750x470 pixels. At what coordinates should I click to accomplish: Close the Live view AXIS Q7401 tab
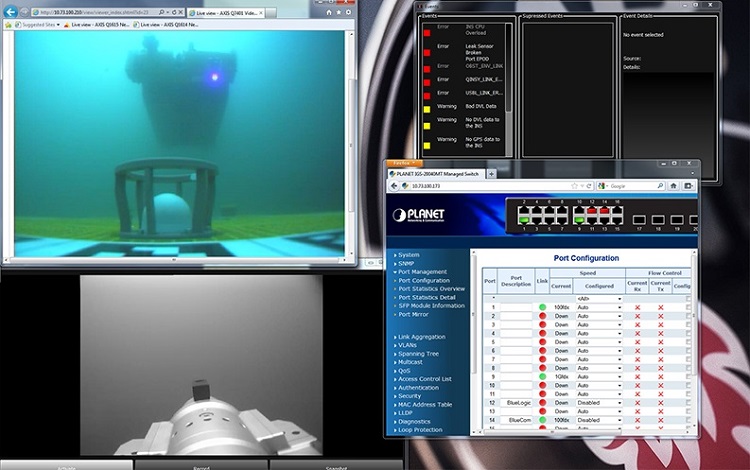(261, 13)
